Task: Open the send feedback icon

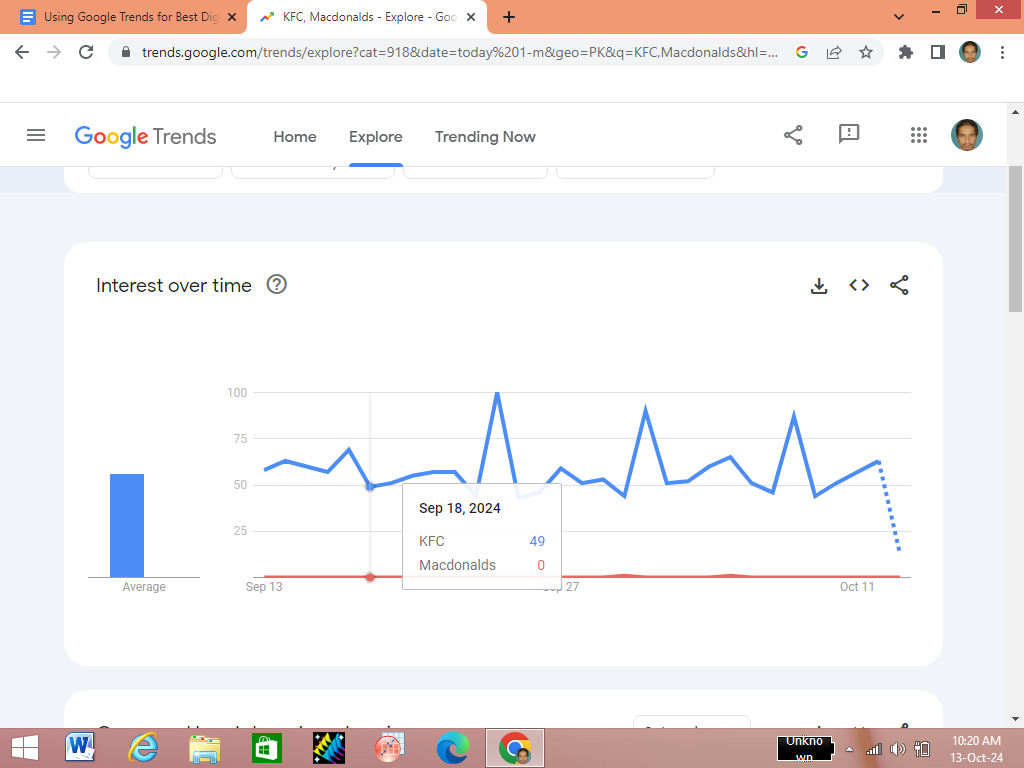Action: click(x=848, y=135)
